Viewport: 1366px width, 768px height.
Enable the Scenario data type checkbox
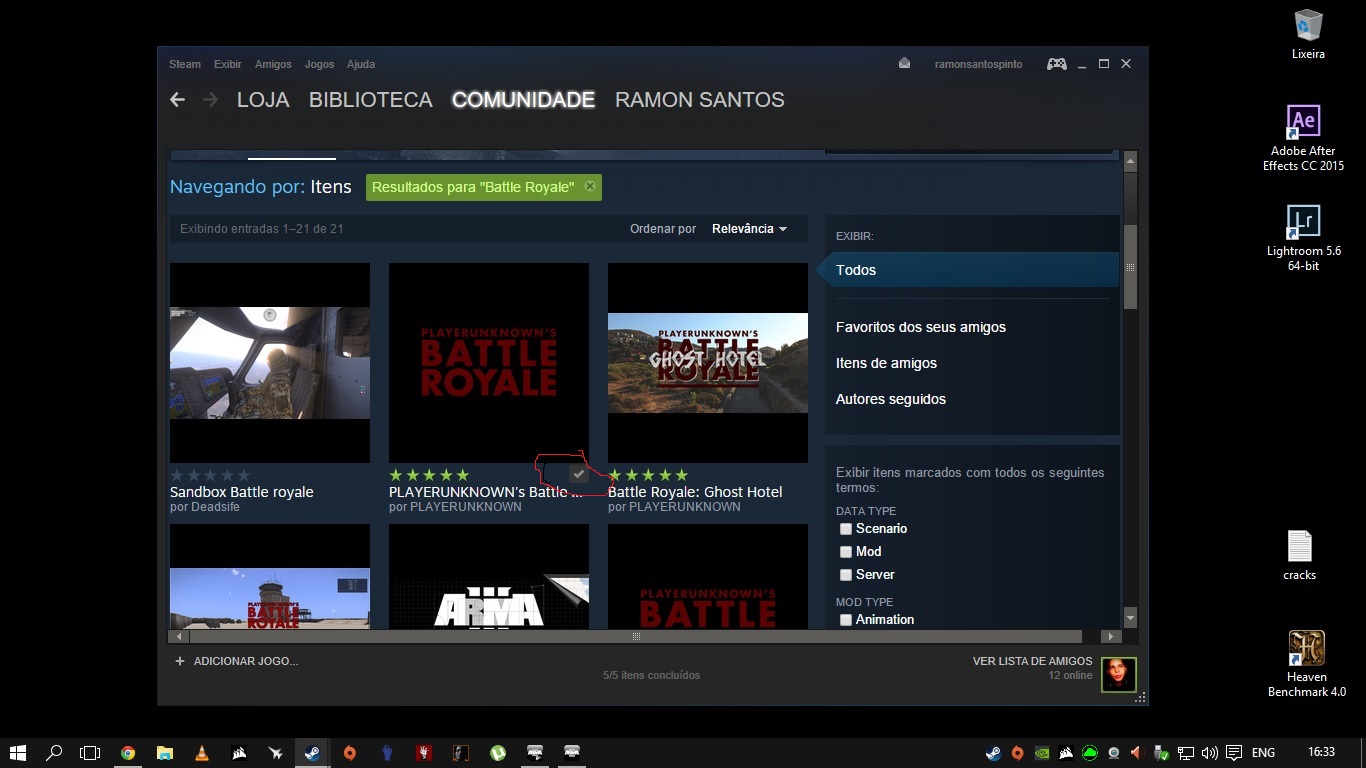click(846, 529)
